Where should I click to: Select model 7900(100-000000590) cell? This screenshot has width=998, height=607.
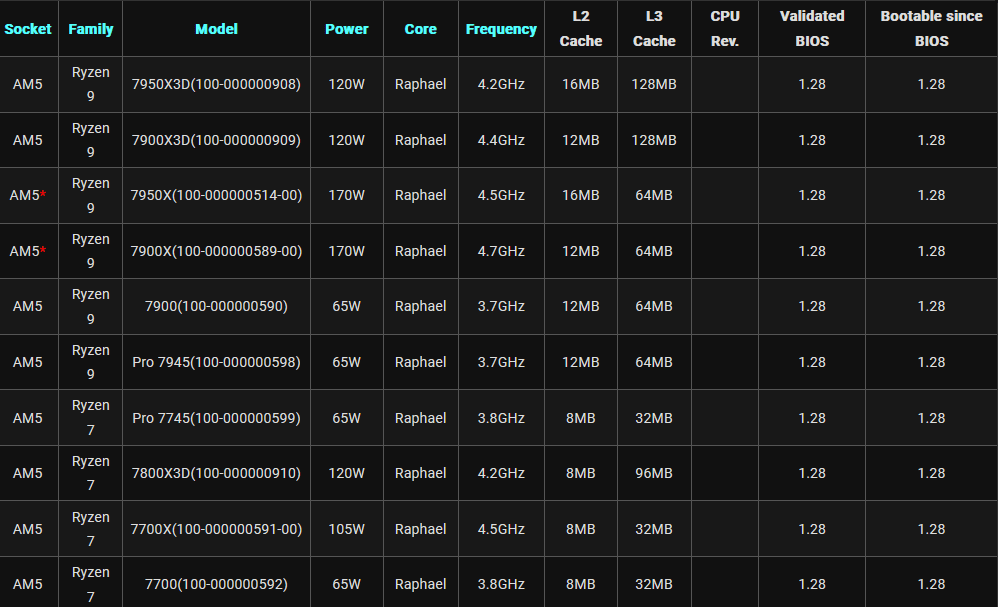pyautogui.click(x=216, y=307)
